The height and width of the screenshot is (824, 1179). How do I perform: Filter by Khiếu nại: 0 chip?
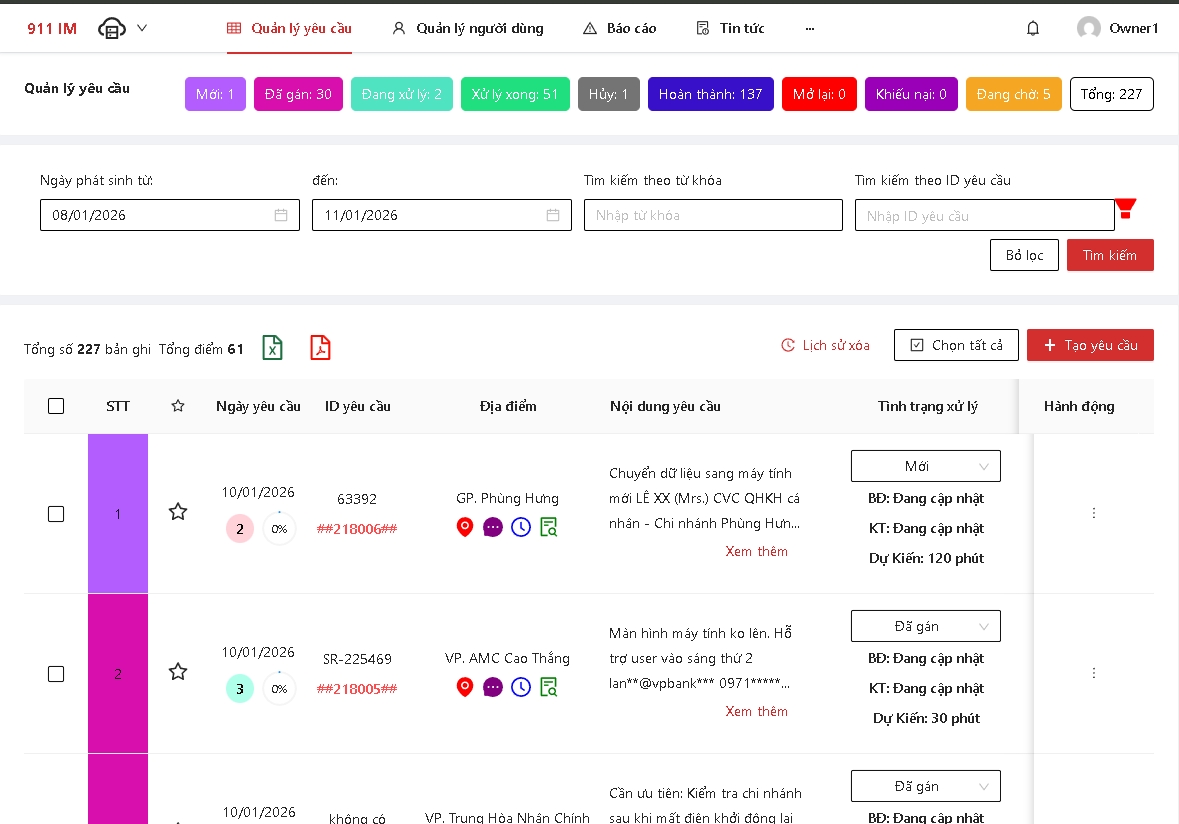(911, 94)
